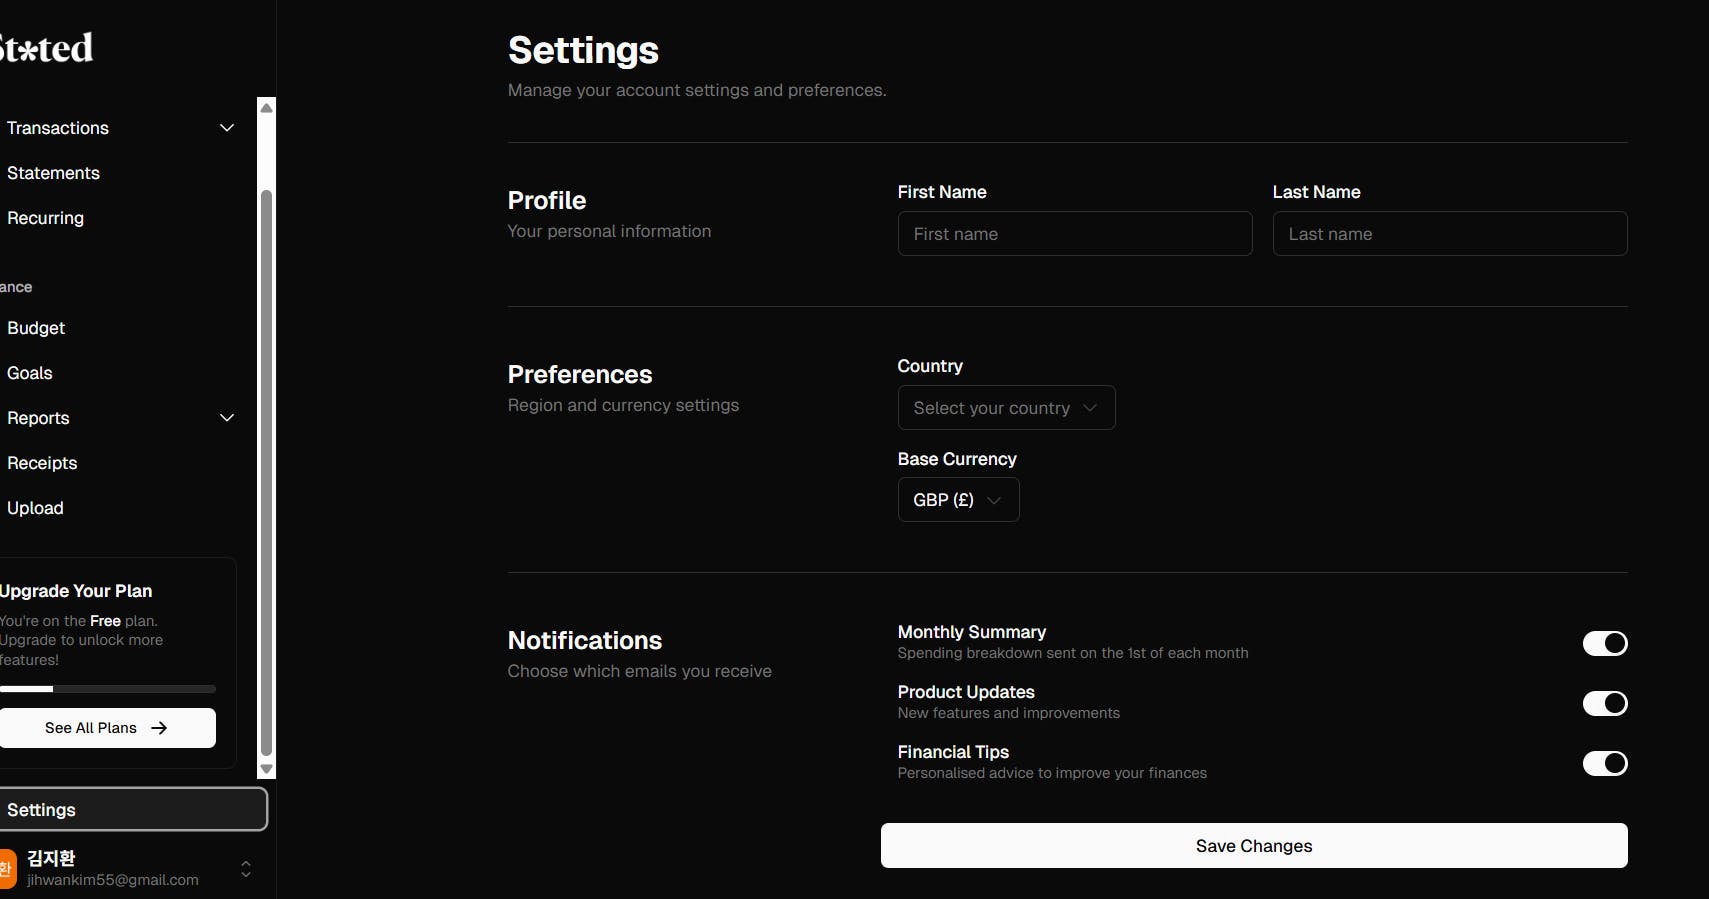The image size is (1709, 899).
Task: Click the See All Plans button
Action: point(106,728)
